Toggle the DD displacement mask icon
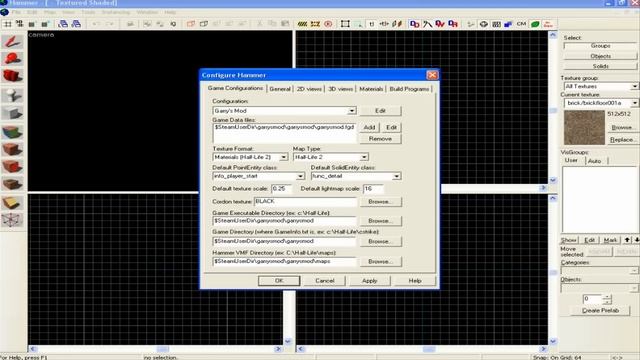 pyautogui.click(x=414, y=24)
